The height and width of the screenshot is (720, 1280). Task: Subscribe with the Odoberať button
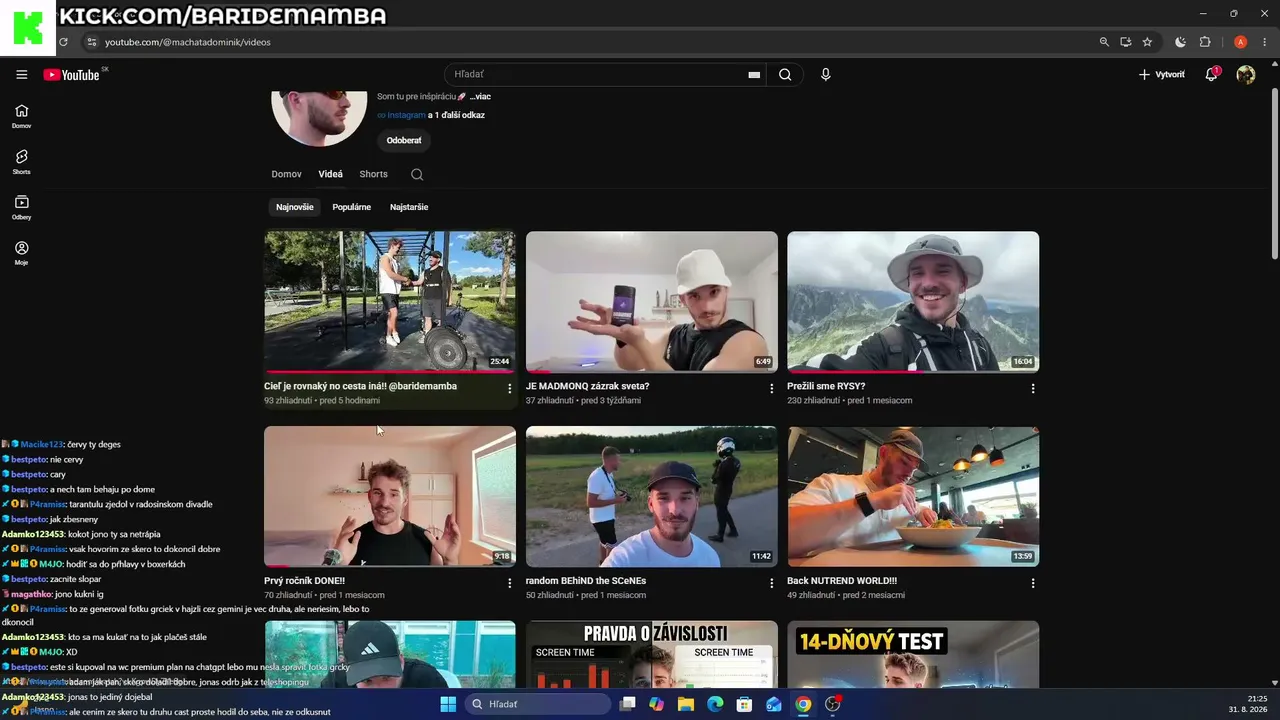(404, 140)
